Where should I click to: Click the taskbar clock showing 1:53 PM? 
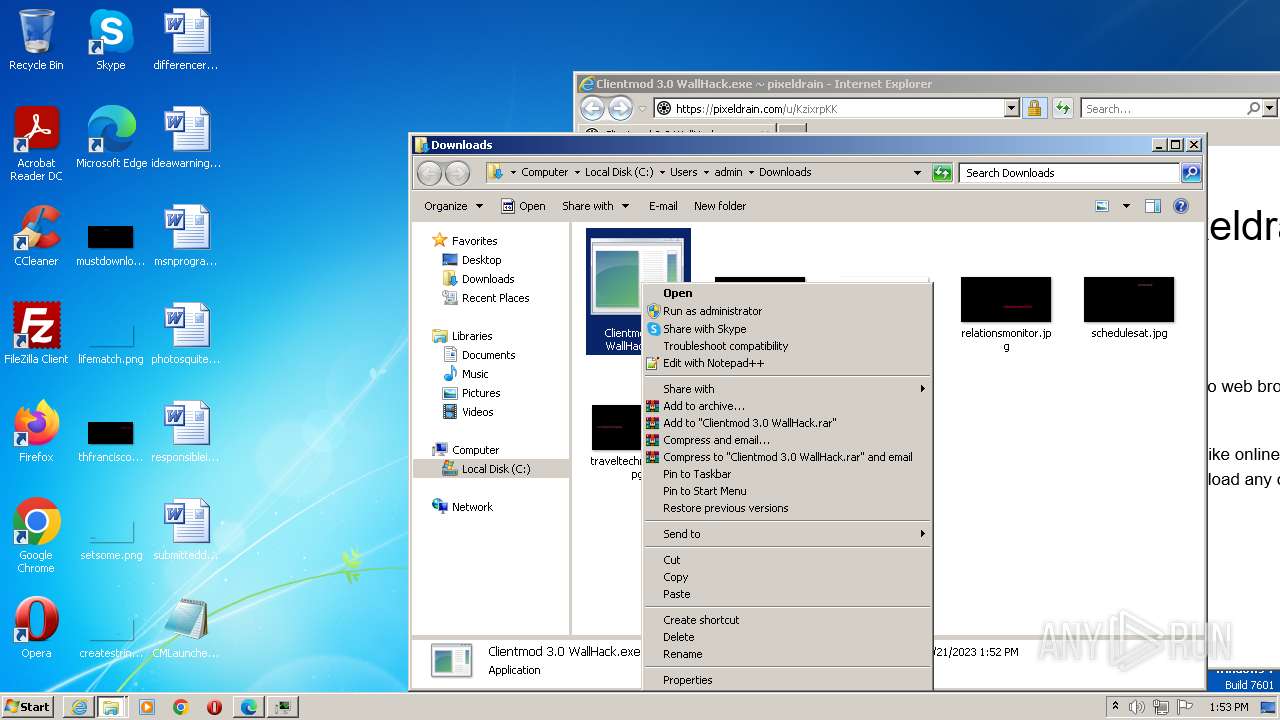pos(1228,707)
